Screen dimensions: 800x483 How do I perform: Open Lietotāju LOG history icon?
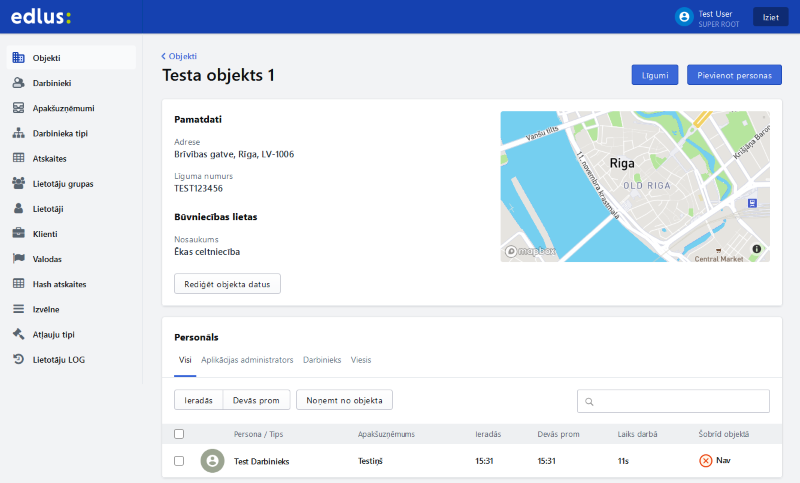[18, 358]
